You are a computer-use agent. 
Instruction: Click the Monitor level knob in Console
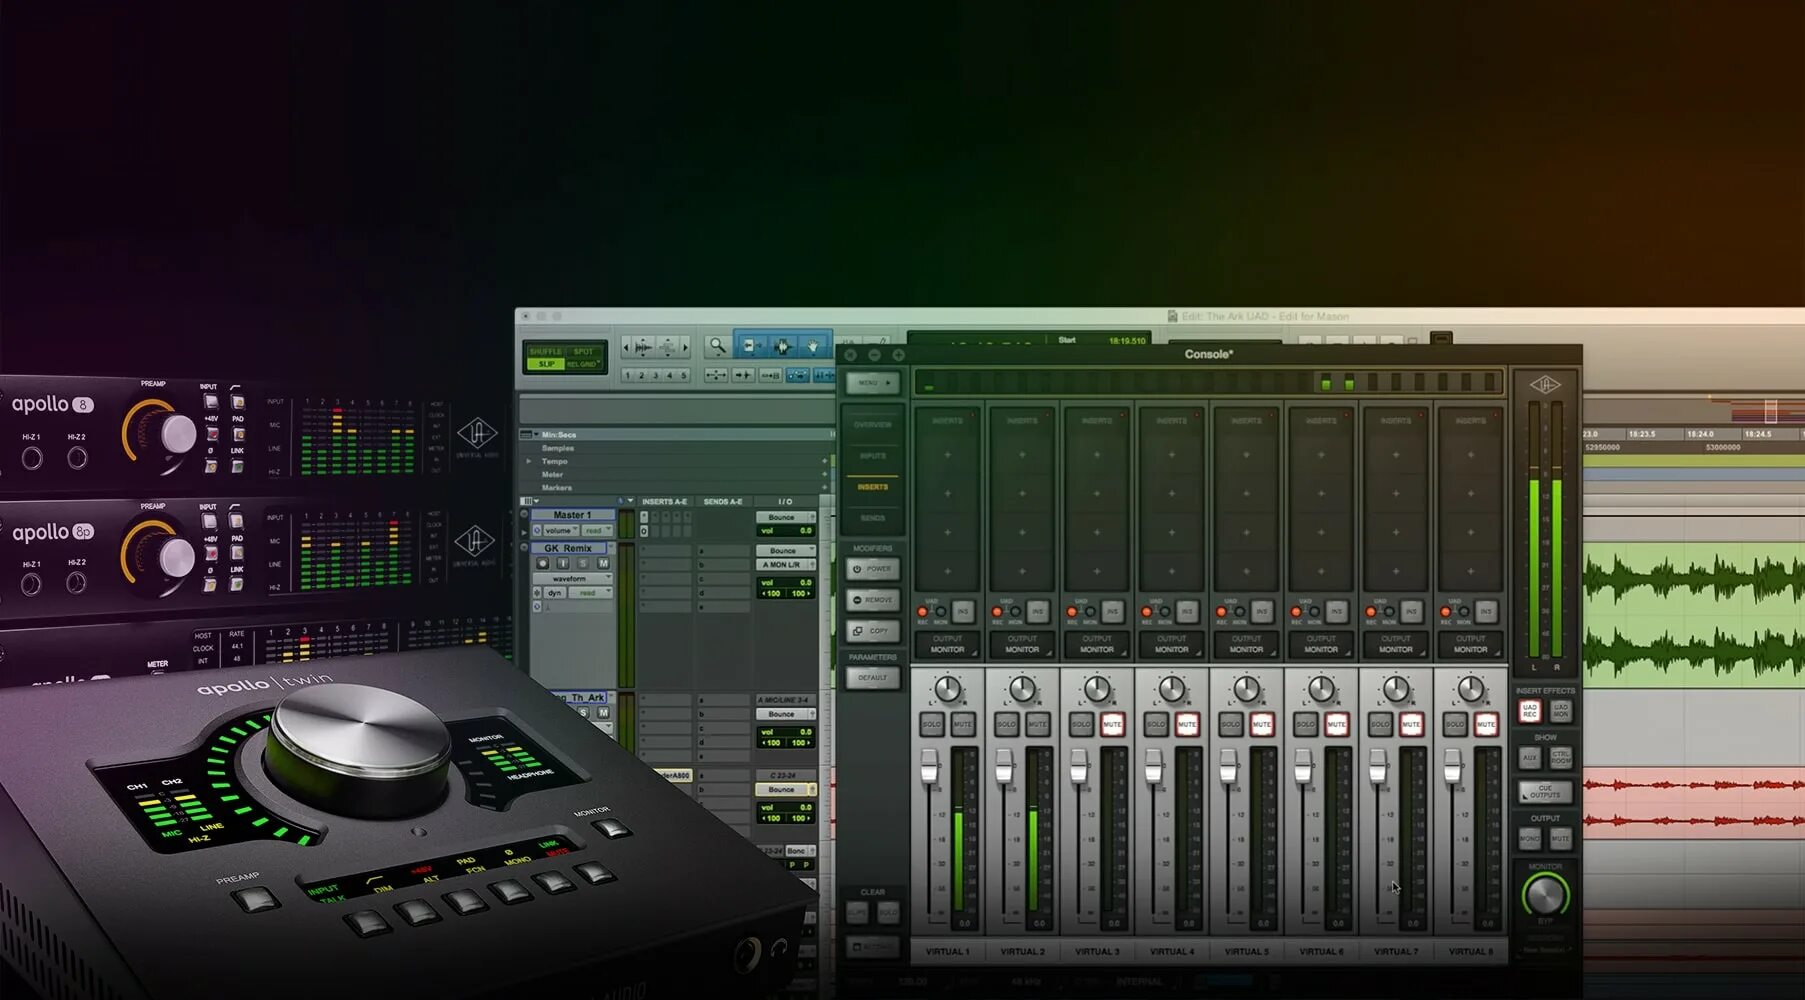1544,894
